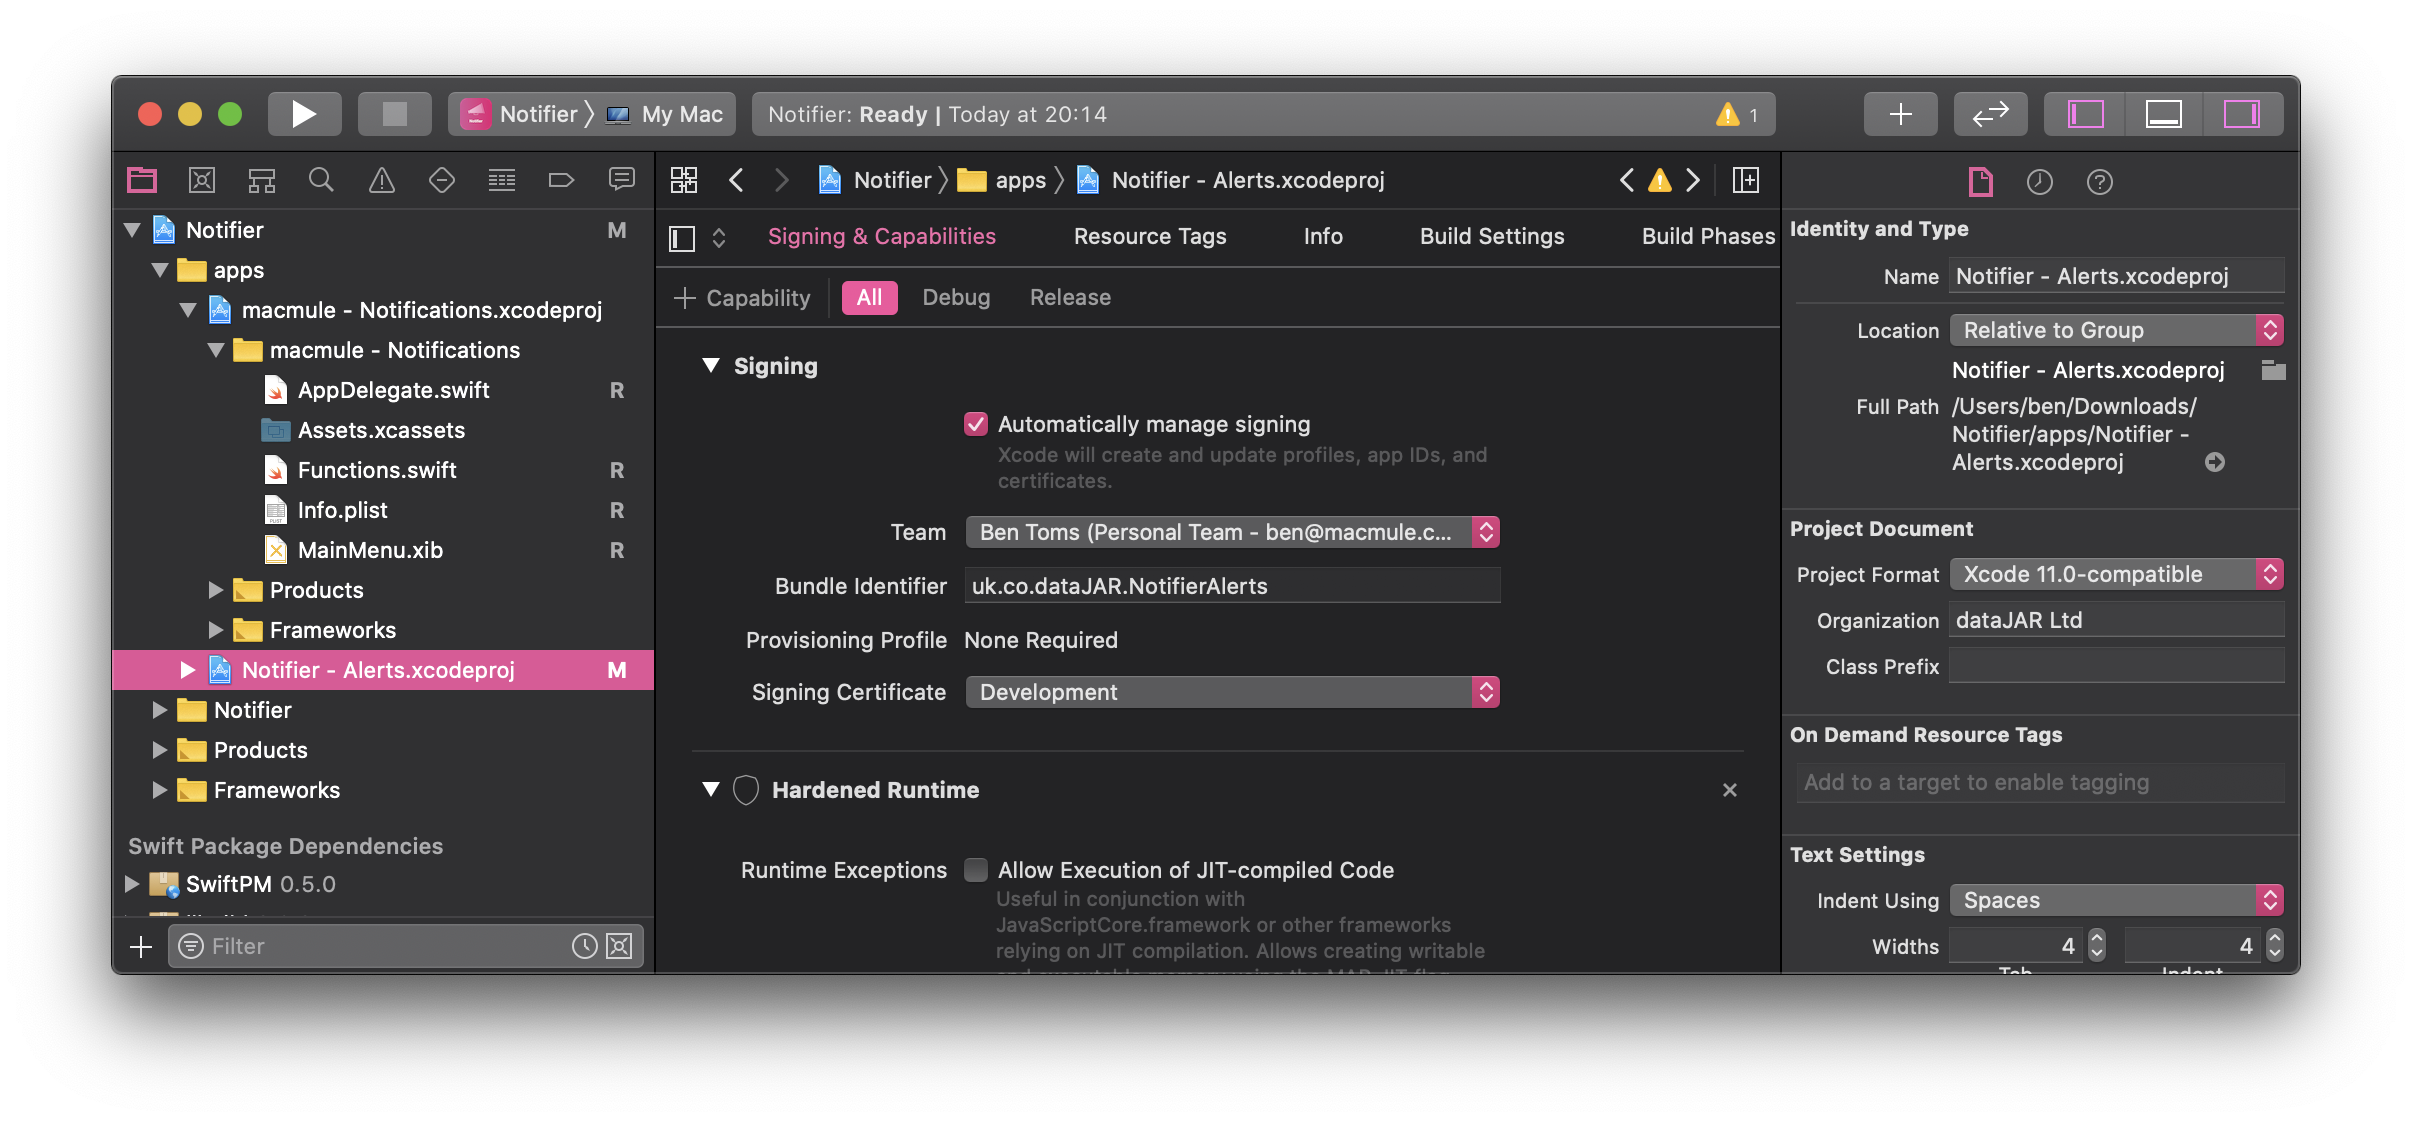This screenshot has height=1122, width=2412.
Task: Show the Breakpoint navigator
Action: pyautogui.click(x=561, y=180)
